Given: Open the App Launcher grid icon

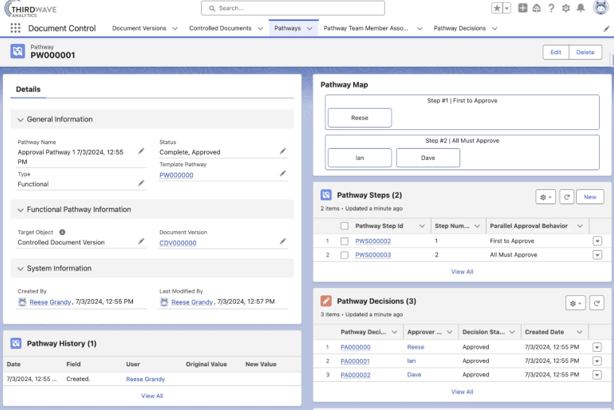Looking at the screenshot, I should click(15, 28).
